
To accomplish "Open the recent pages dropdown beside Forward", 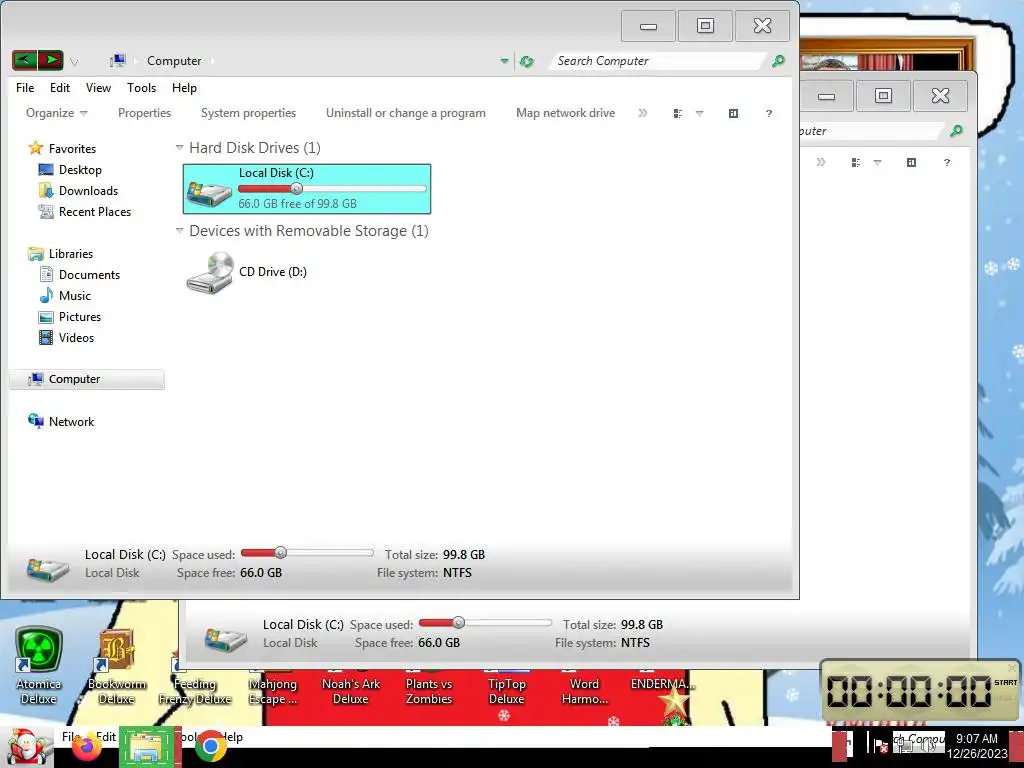I will (x=74, y=62).
